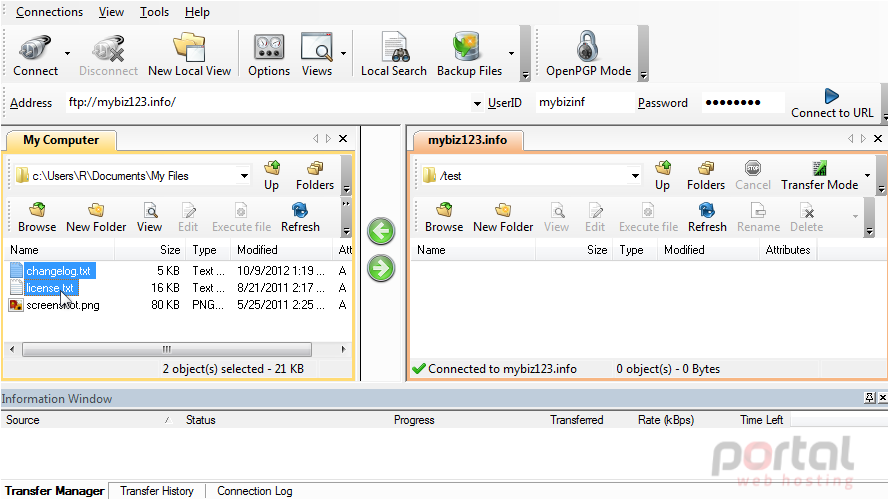Click the Address field with ftp://mybiz123.info/
This screenshot has height=500, width=889.
point(269,103)
